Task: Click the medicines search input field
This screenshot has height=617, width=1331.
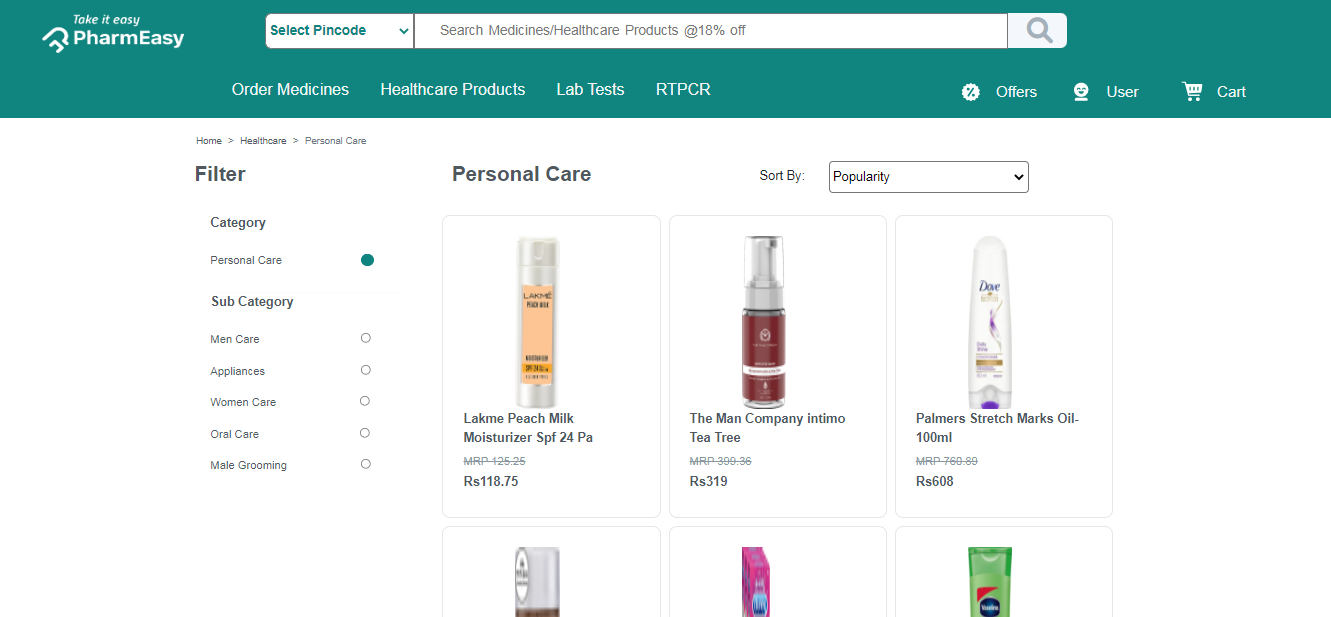Action: (711, 31)
